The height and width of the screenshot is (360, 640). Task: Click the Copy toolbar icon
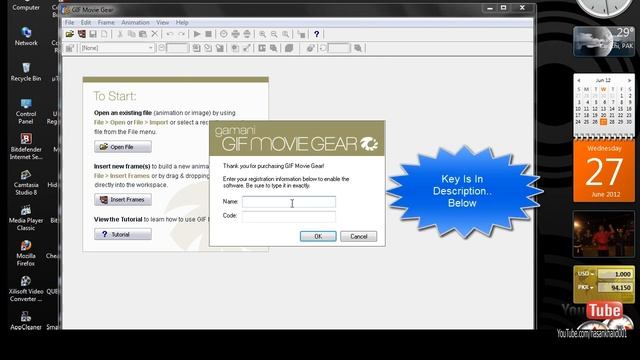(x=131, y=34)
